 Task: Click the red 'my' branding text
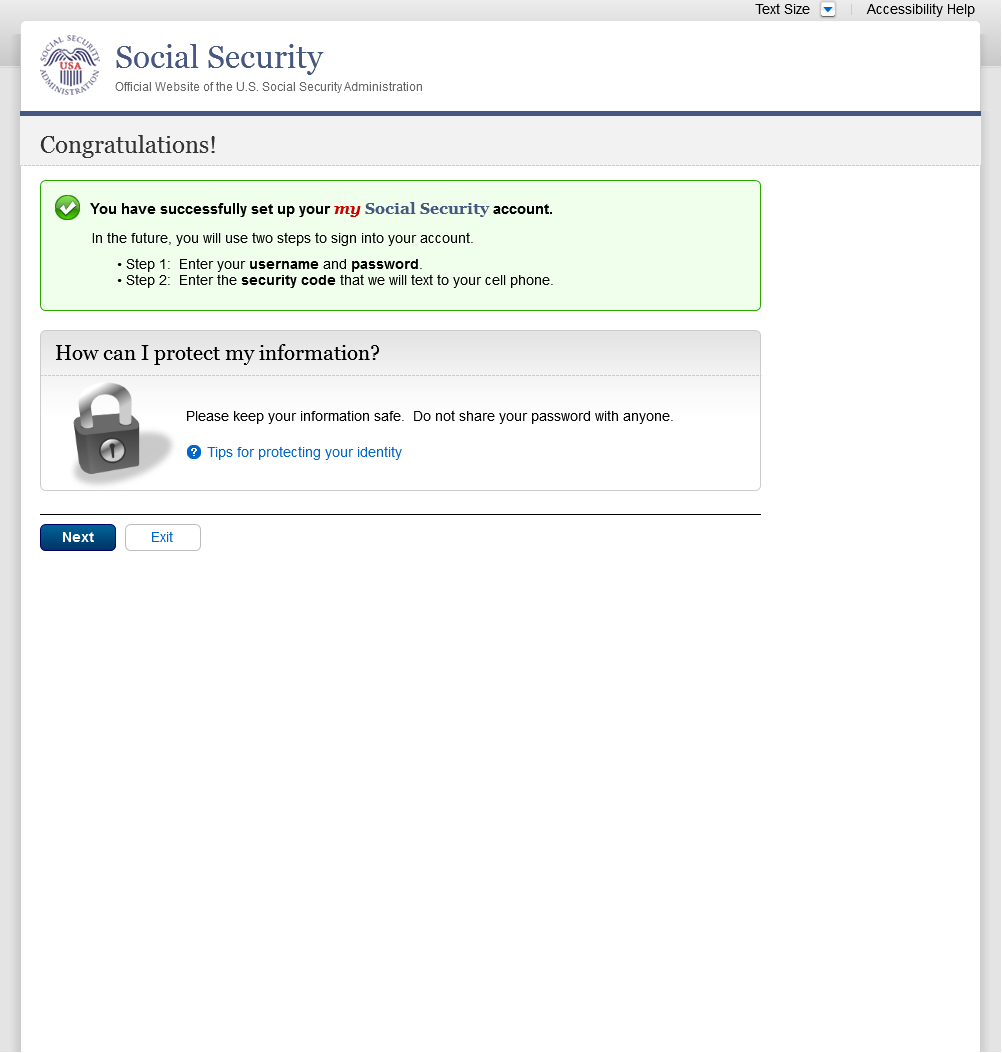[347, 209]
